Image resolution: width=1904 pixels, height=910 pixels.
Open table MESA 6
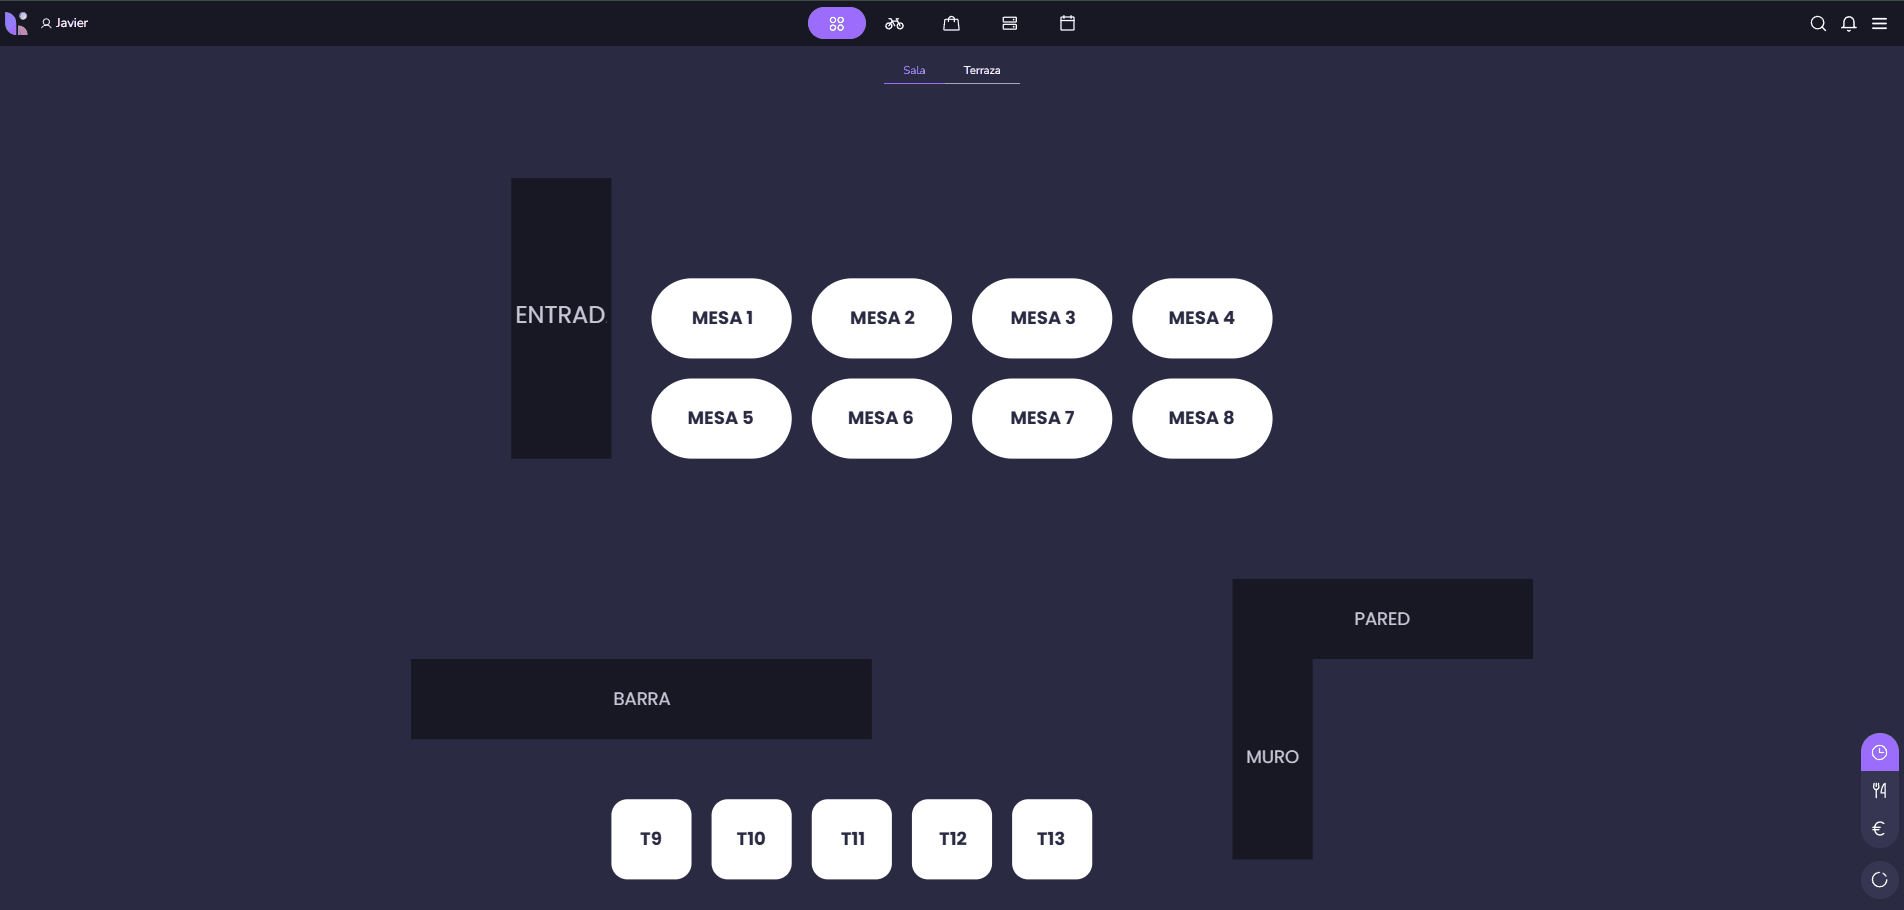[881, 418]
